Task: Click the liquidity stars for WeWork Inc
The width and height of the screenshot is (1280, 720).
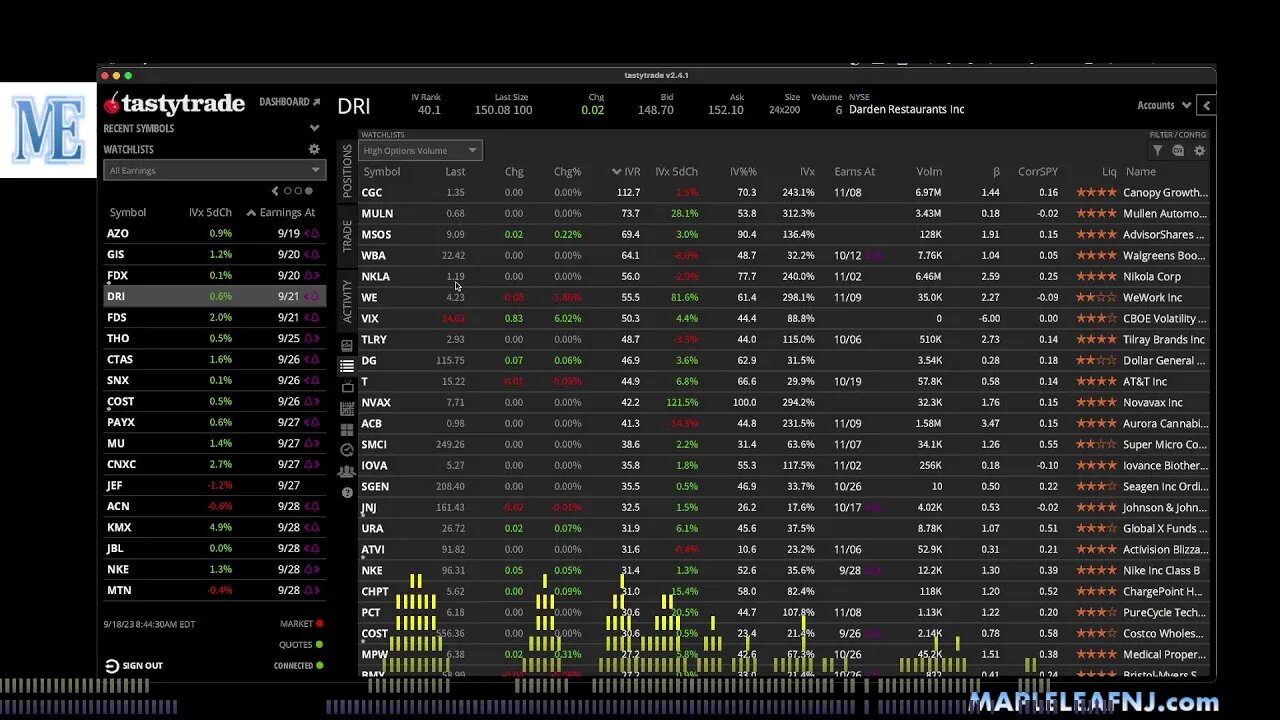Action: point(1096,297)
